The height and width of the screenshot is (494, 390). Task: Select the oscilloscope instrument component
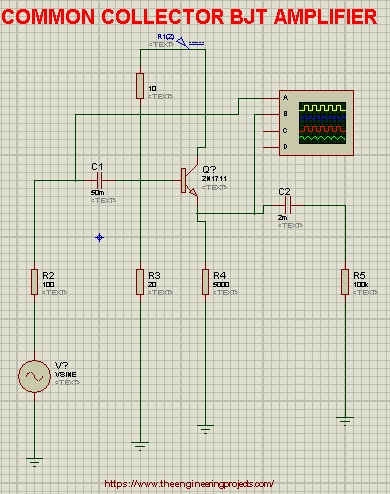[316, 123]
